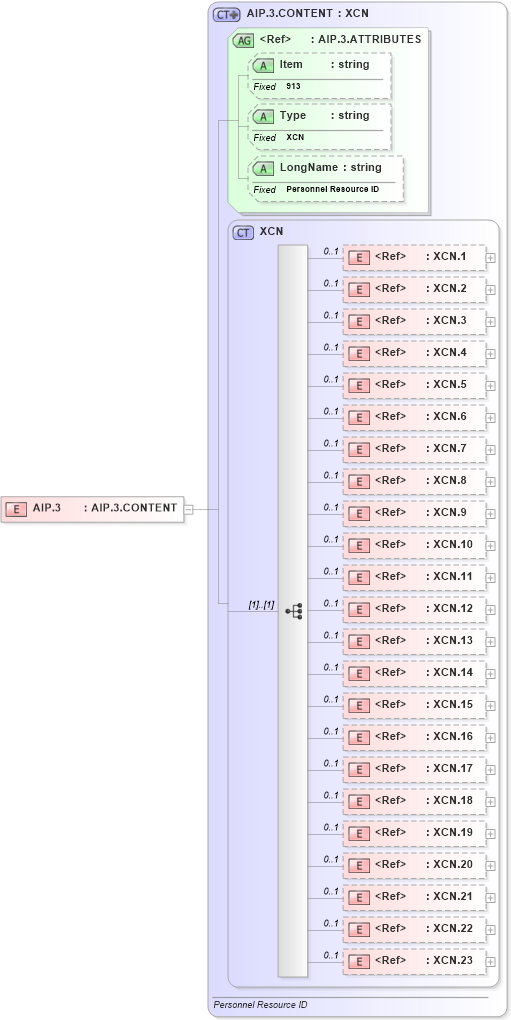The image size is (511, 1020).
Task: Expand the XCN.8 reference element
Action: pyautogui.click(x=490, y=482)
